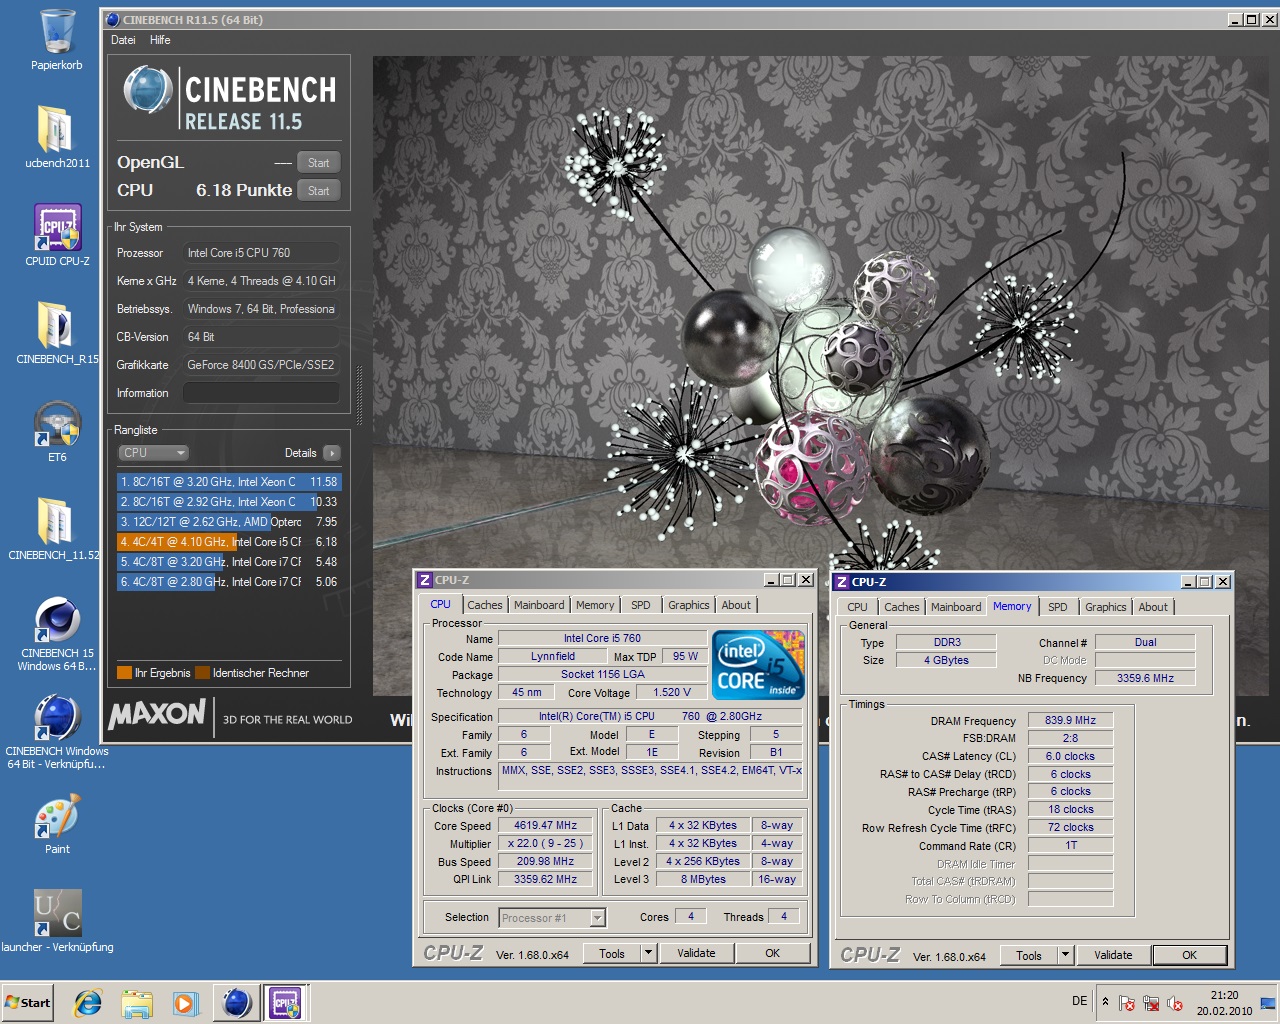Image resolution: width=1280 pixels, height=1024 pixels.
Task: Open the Hilfe menu in Cinebench
Action: [x=160, y=40]
